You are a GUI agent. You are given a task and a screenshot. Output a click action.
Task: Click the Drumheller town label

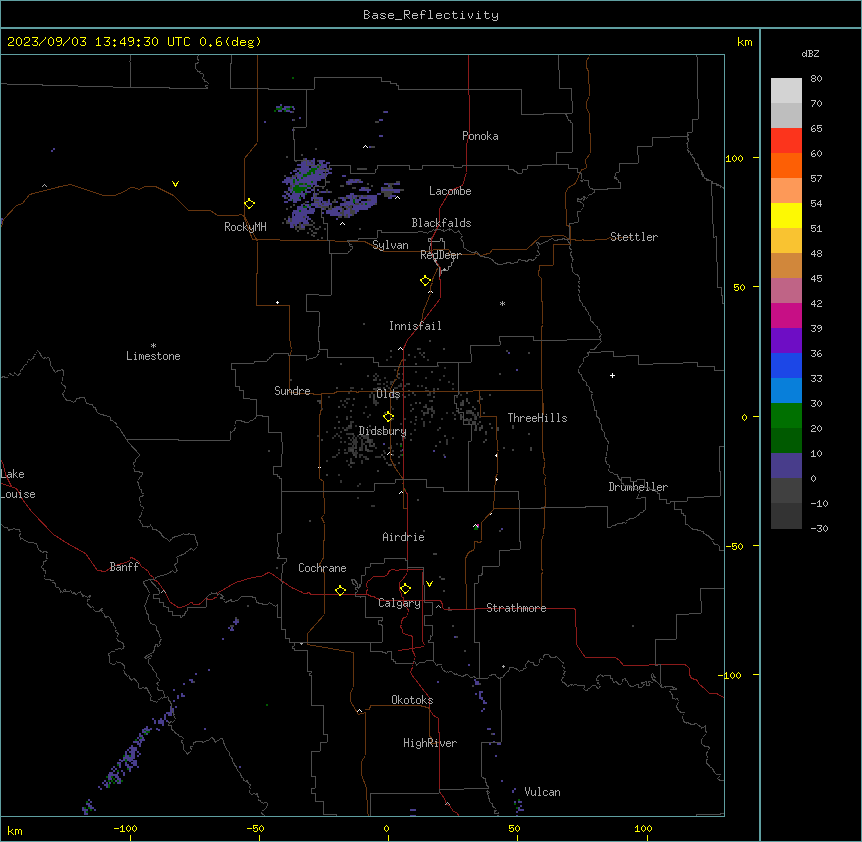638,487
